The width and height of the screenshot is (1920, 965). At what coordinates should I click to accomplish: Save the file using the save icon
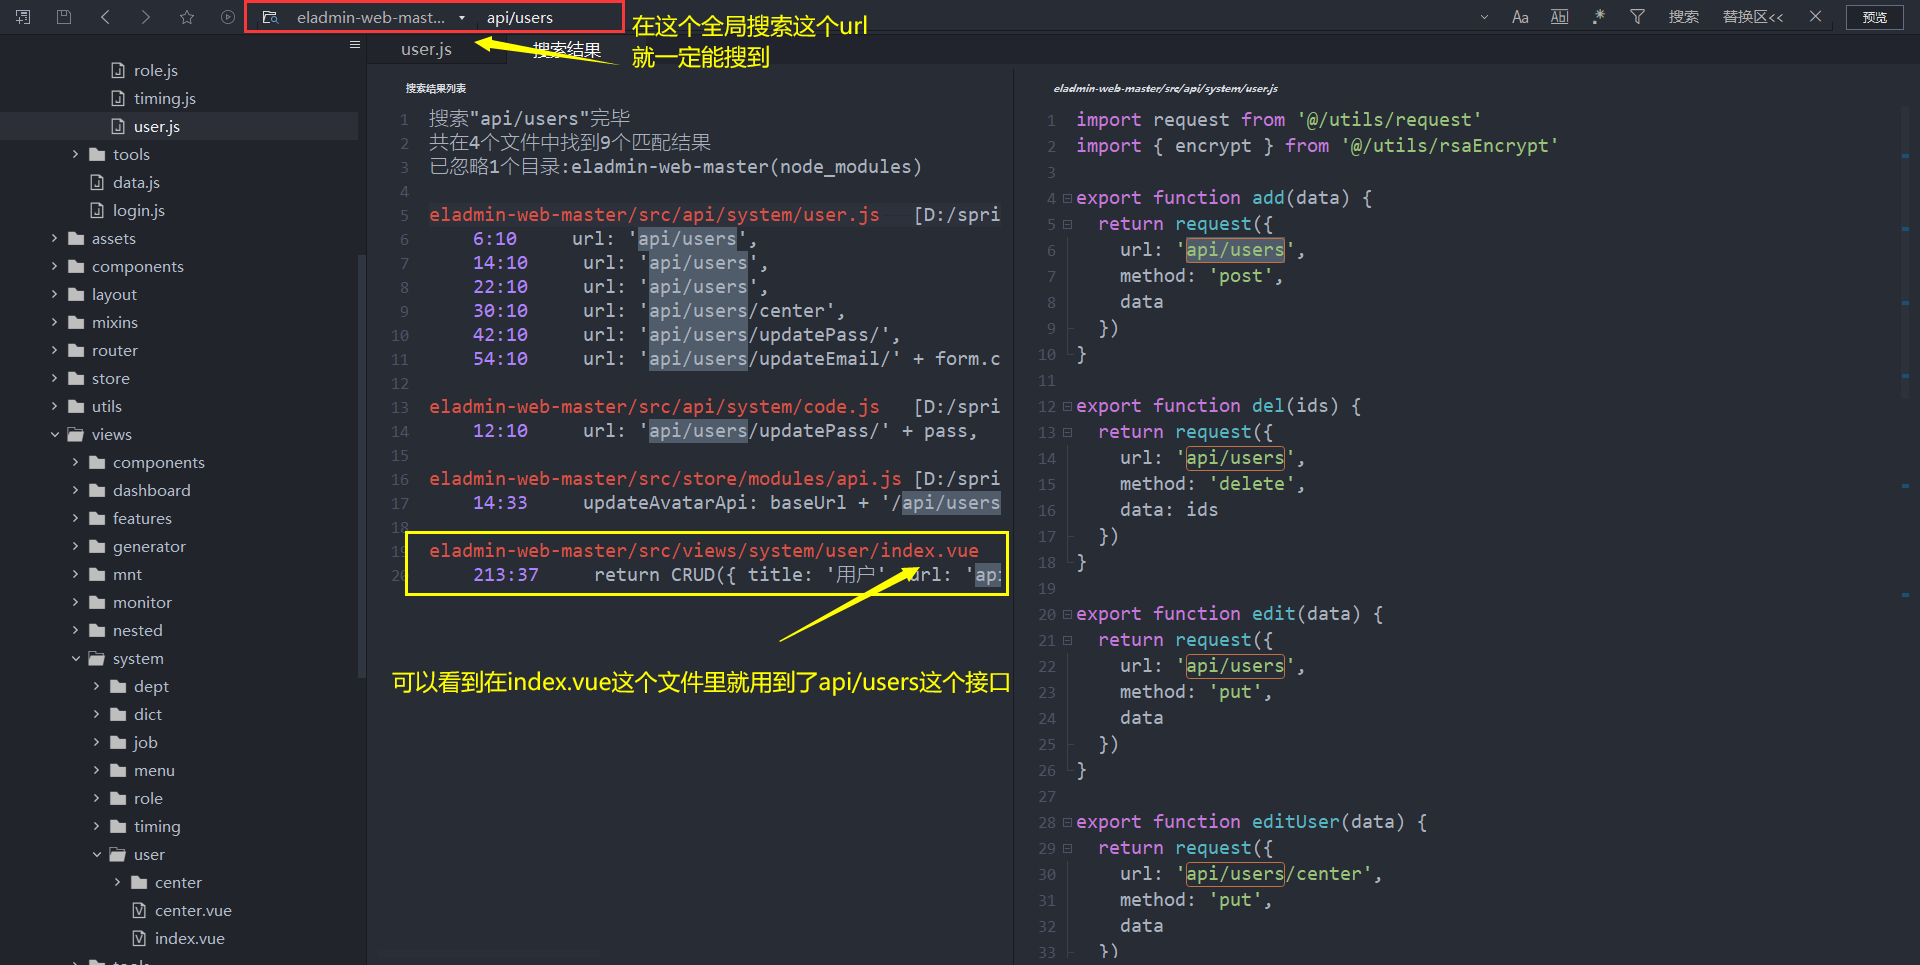click(63, 17)
